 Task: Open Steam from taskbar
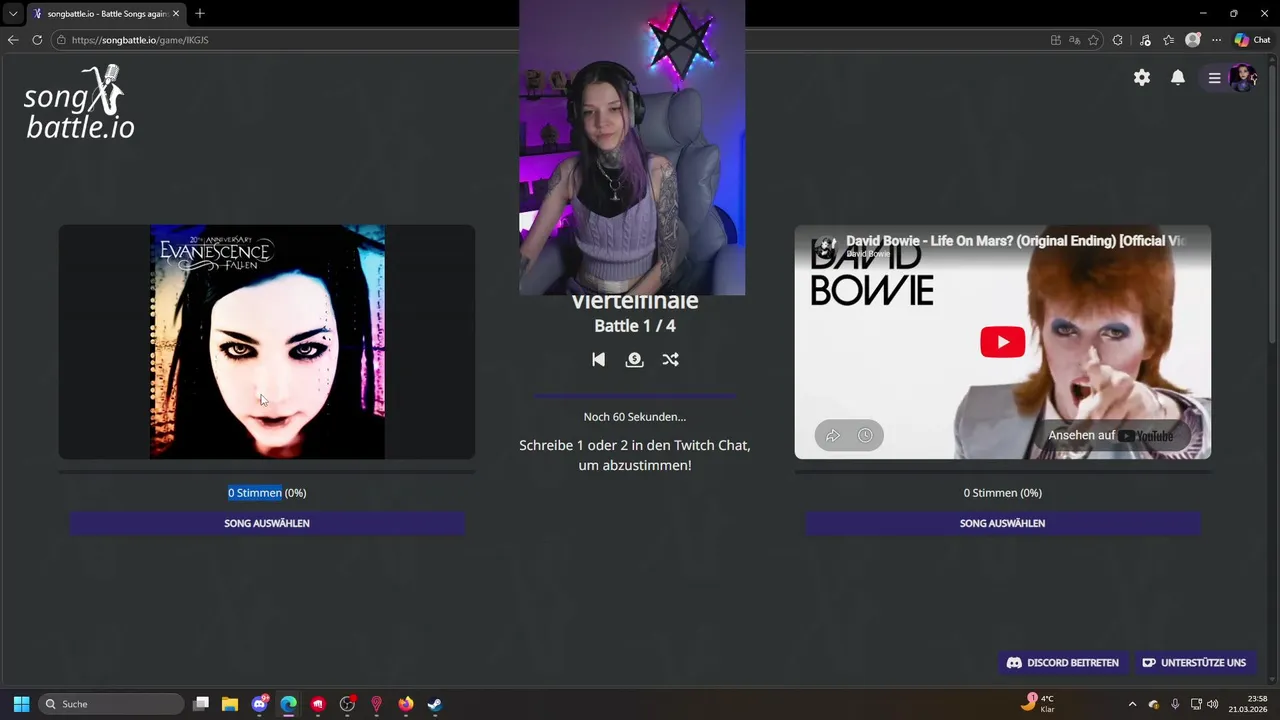pyautogui.click(x=435, y=704)
